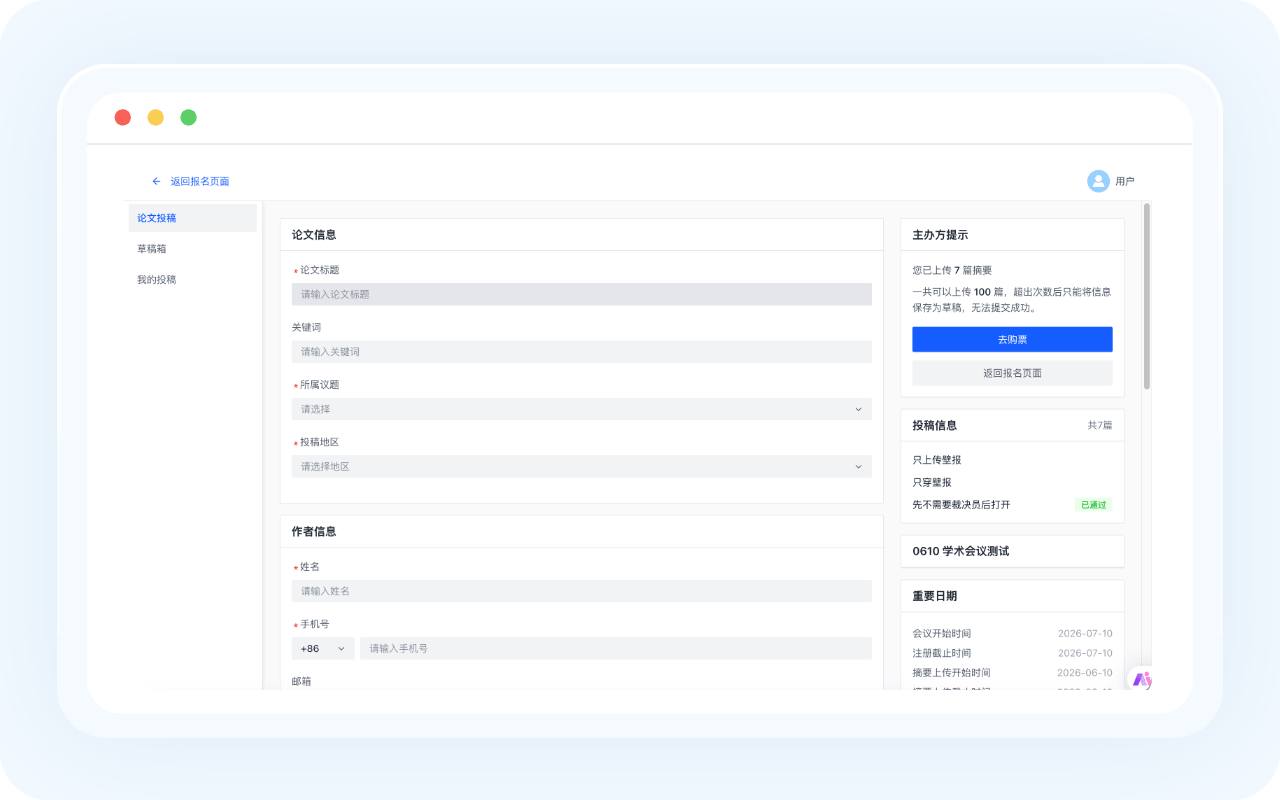Click the floating assistant icon at bottom right
1280x800 pixels.
(1140, 679)
